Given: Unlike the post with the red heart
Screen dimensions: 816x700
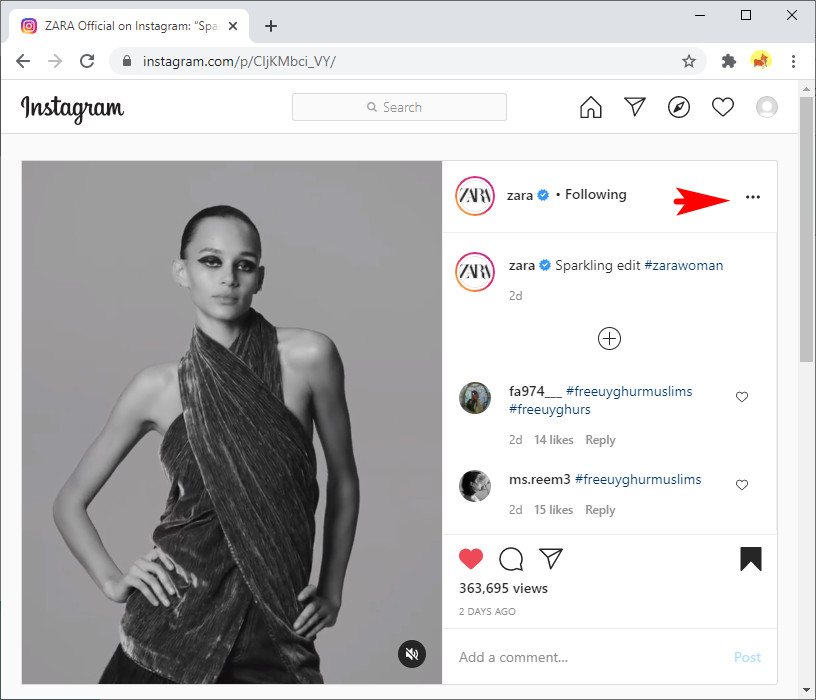Looking at the screenshot, I should pyautogui.click(x=471, y=558).
